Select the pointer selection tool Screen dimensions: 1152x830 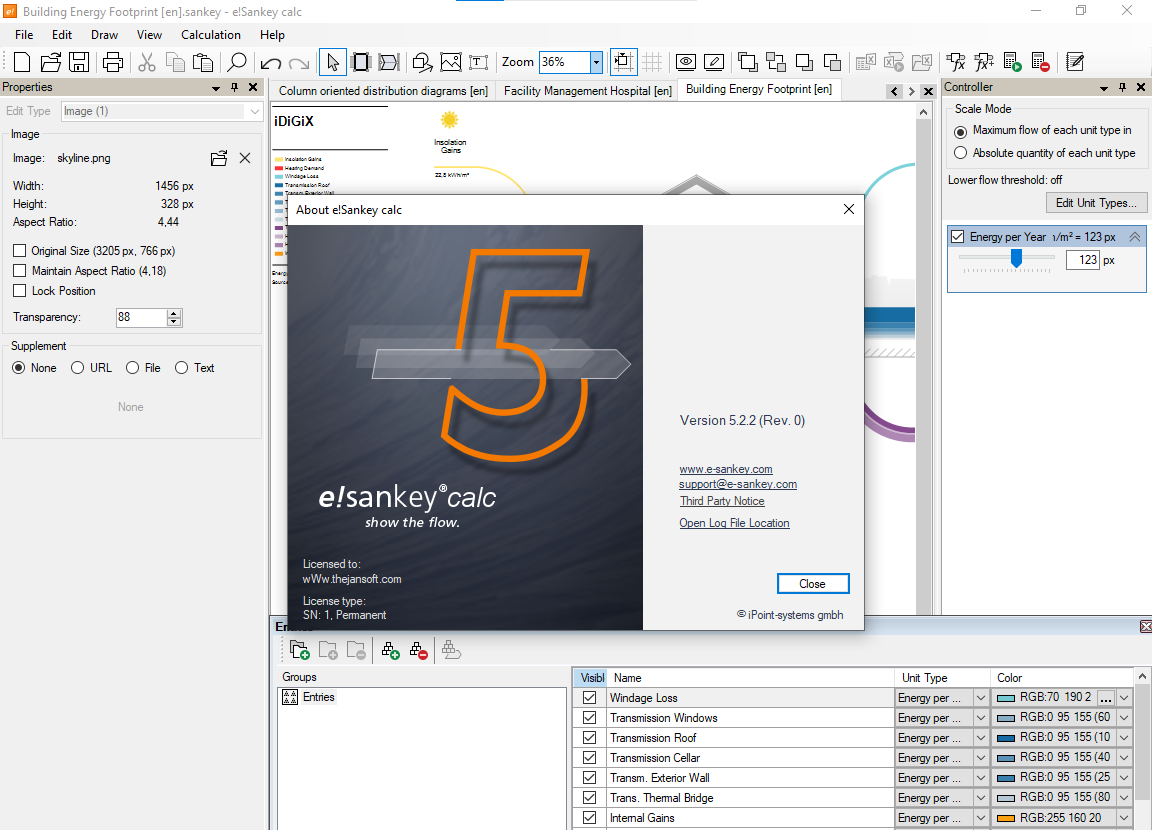(x=333, y=62)
